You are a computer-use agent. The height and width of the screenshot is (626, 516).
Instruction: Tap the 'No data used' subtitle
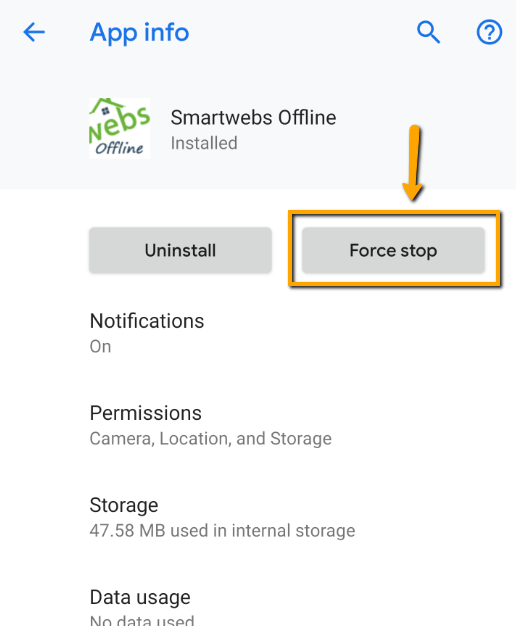[142, 620]
